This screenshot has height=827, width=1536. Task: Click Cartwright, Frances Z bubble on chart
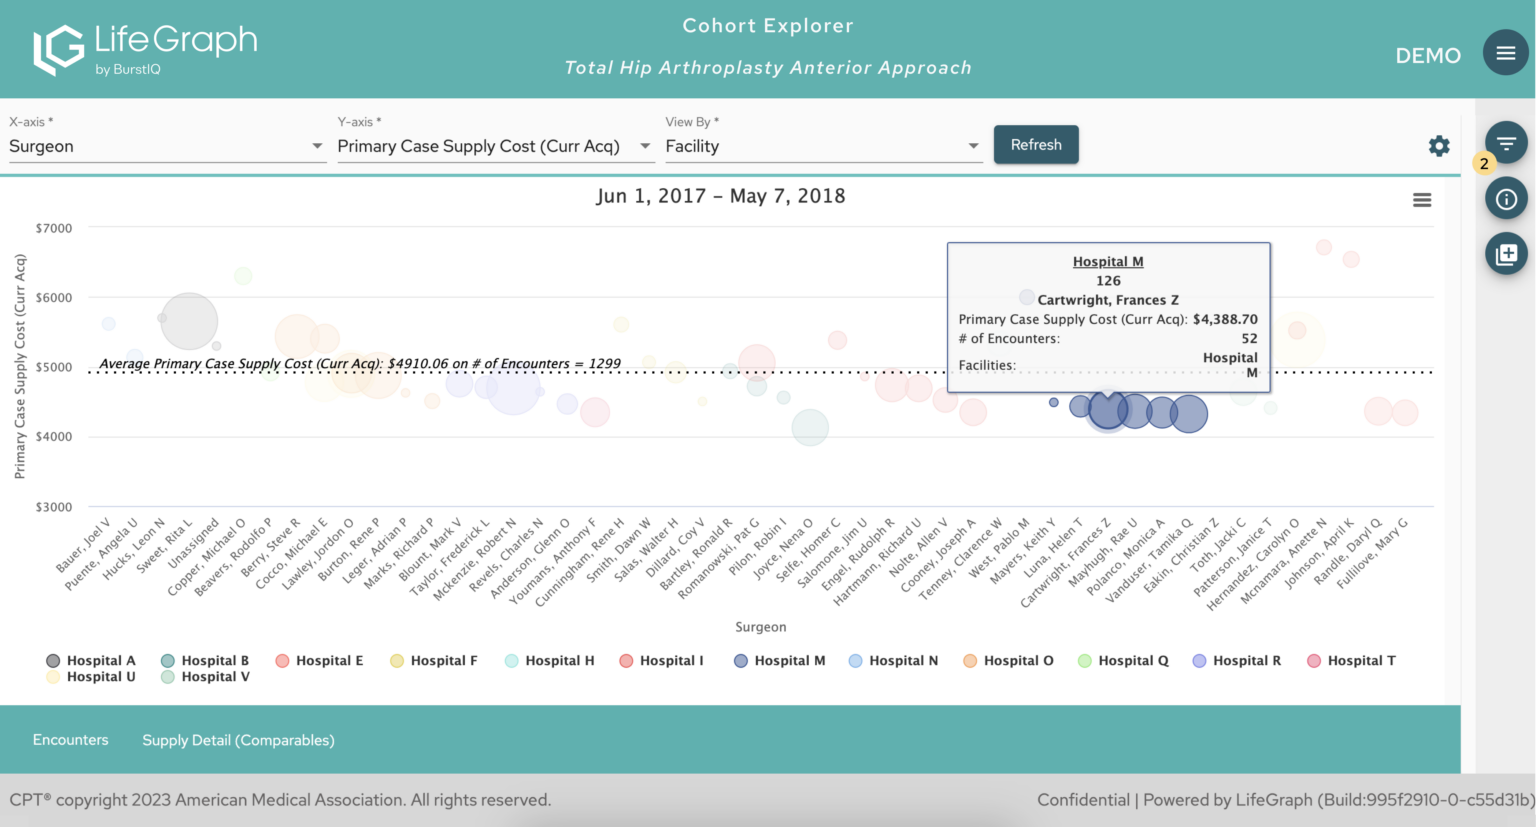(1107, 410)
